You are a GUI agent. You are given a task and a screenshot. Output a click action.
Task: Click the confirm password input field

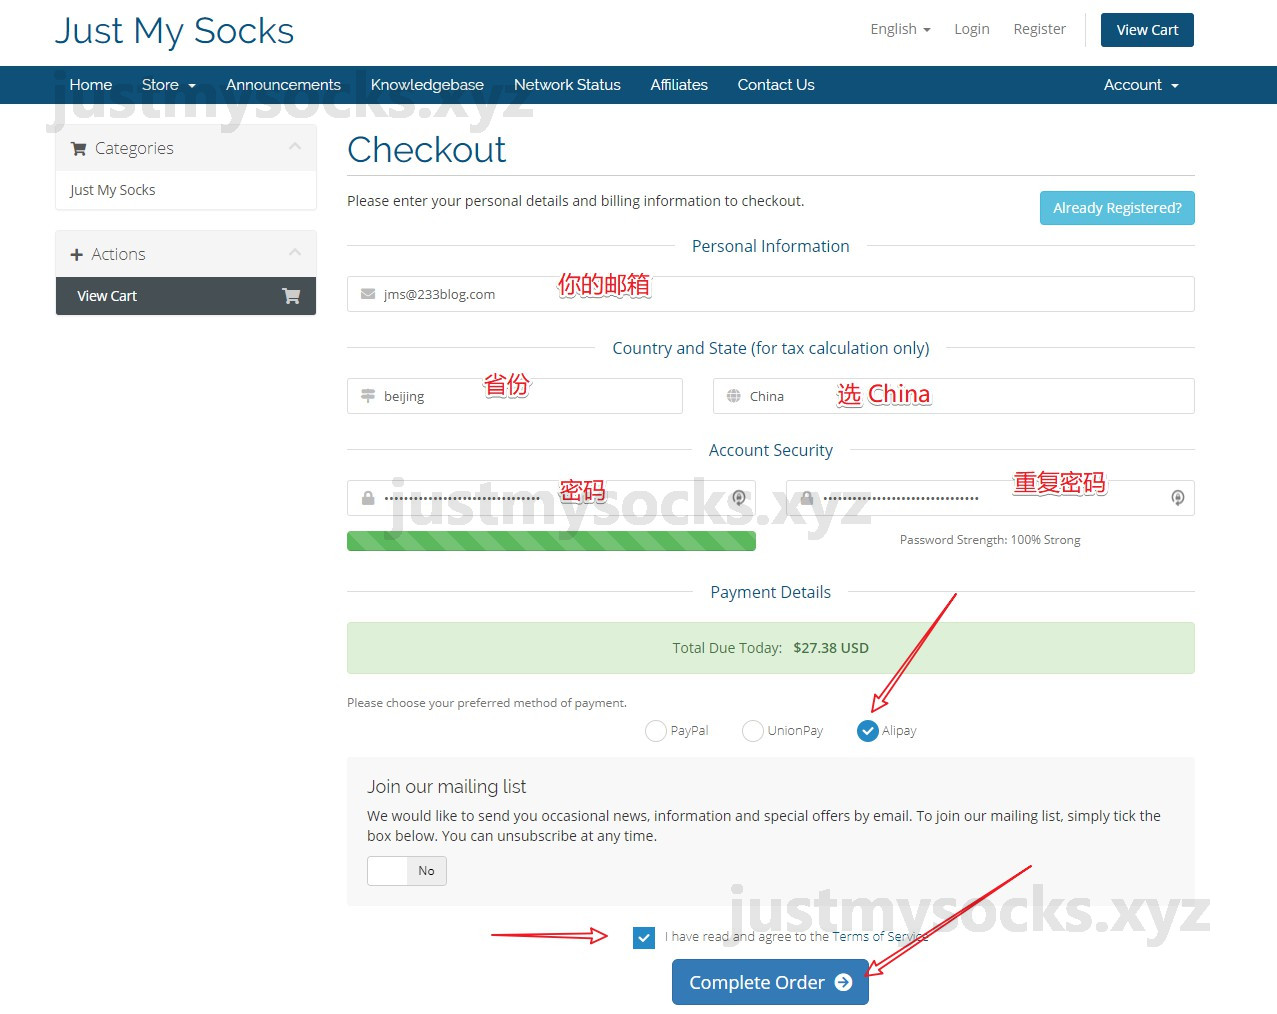coord(990,498)
